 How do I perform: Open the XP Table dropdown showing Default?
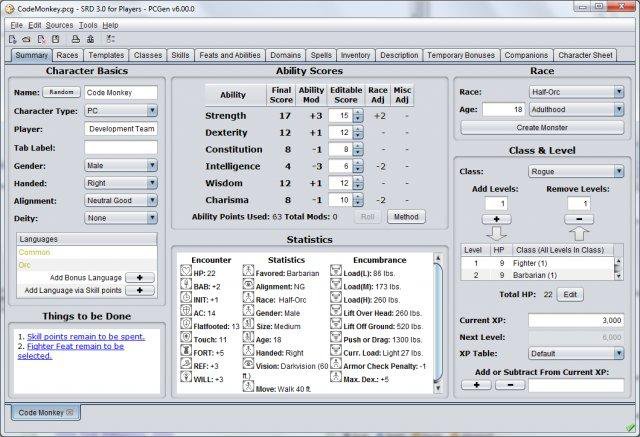(576, 353)
